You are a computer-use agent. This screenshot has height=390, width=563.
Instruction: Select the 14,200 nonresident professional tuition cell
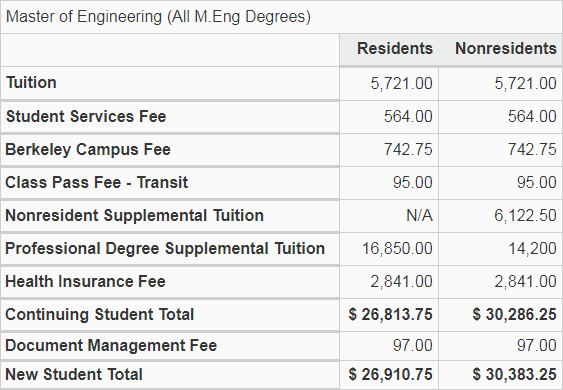coord(532,249)
